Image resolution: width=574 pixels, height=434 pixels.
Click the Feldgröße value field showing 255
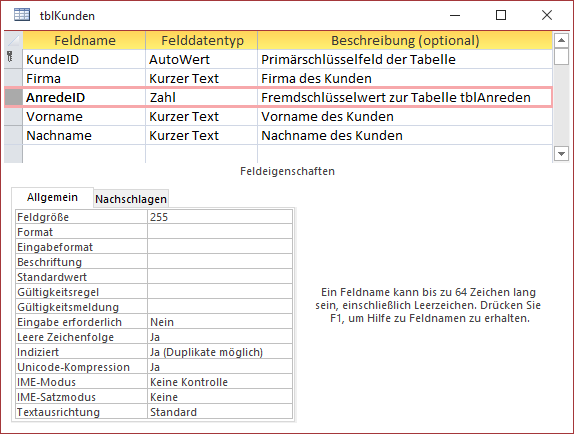point(220,217)
